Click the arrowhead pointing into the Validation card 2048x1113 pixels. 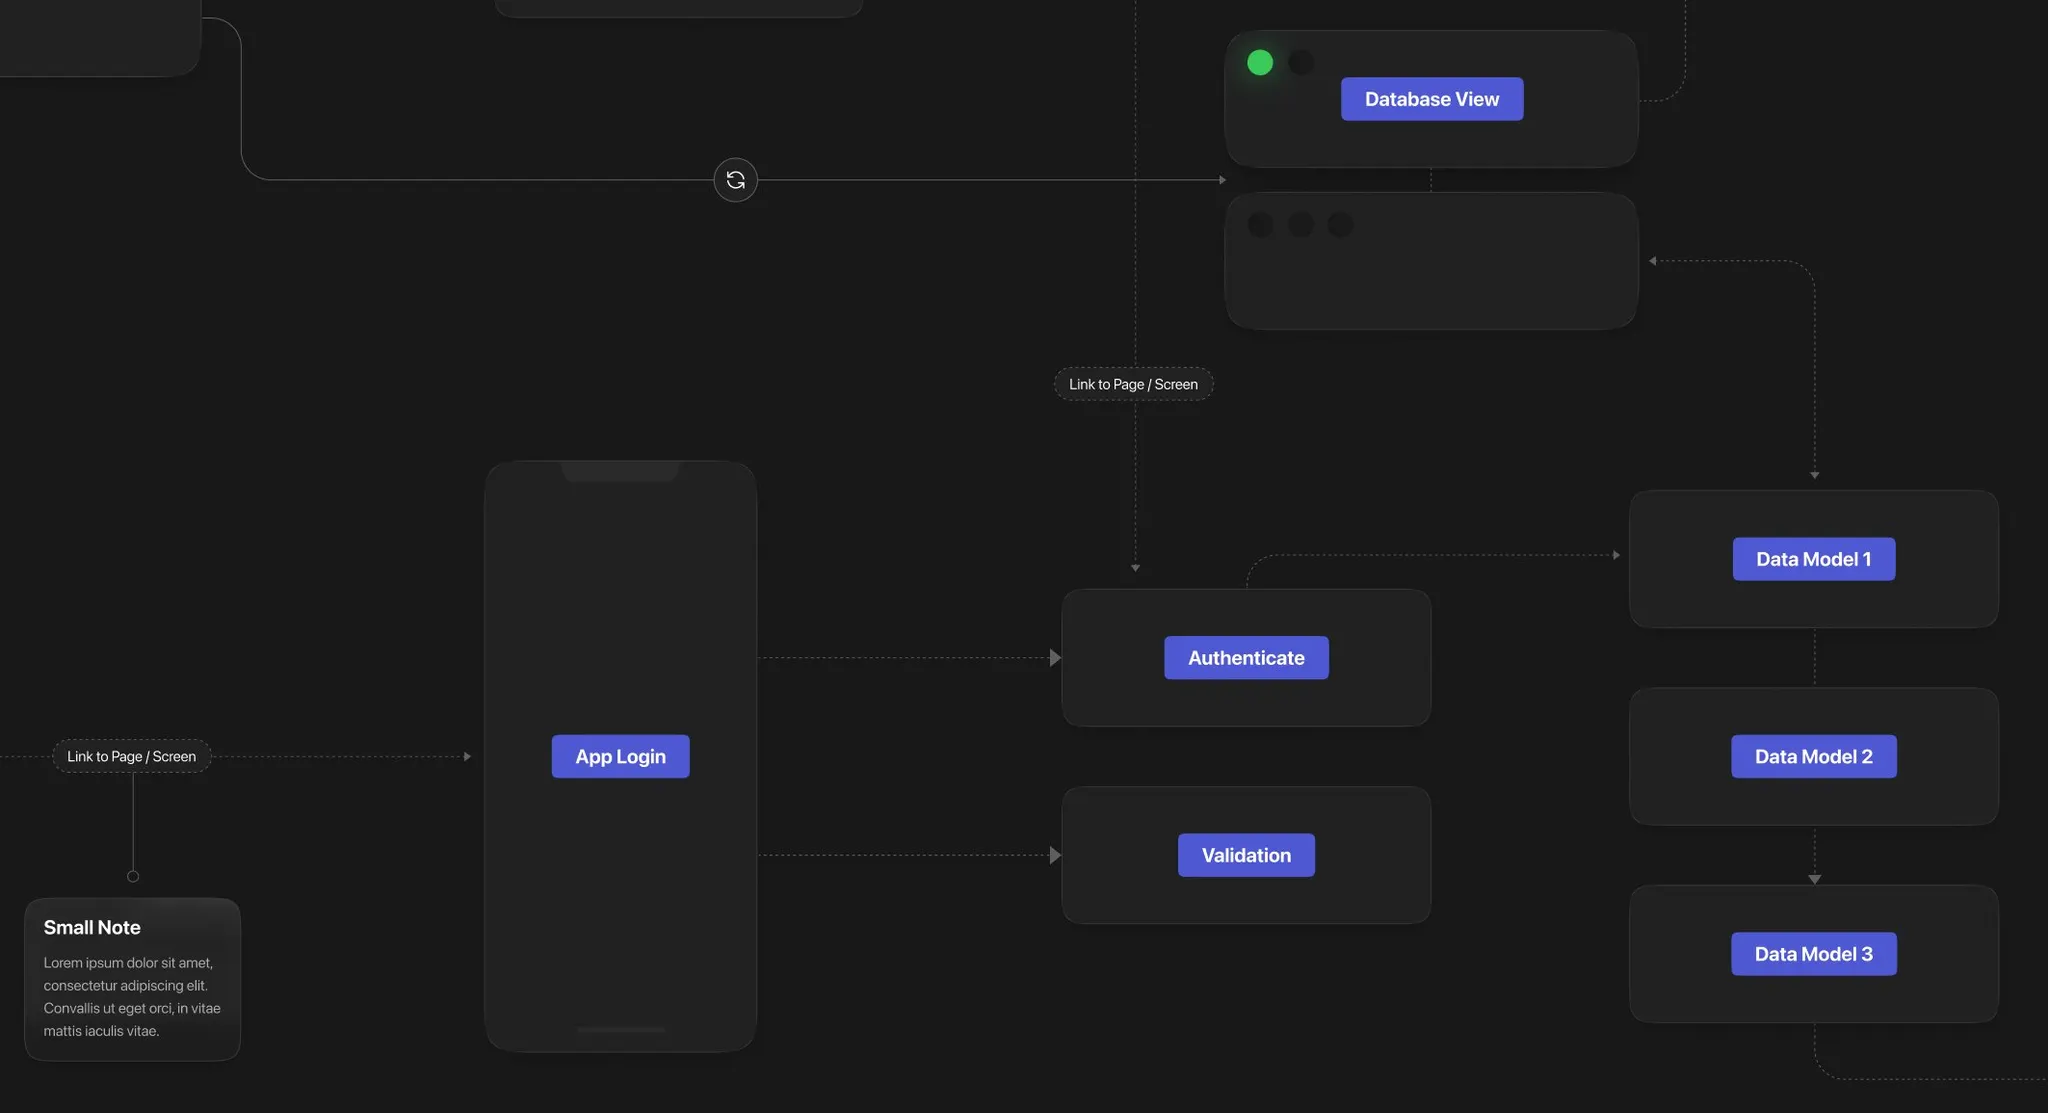coord(1055,855)
